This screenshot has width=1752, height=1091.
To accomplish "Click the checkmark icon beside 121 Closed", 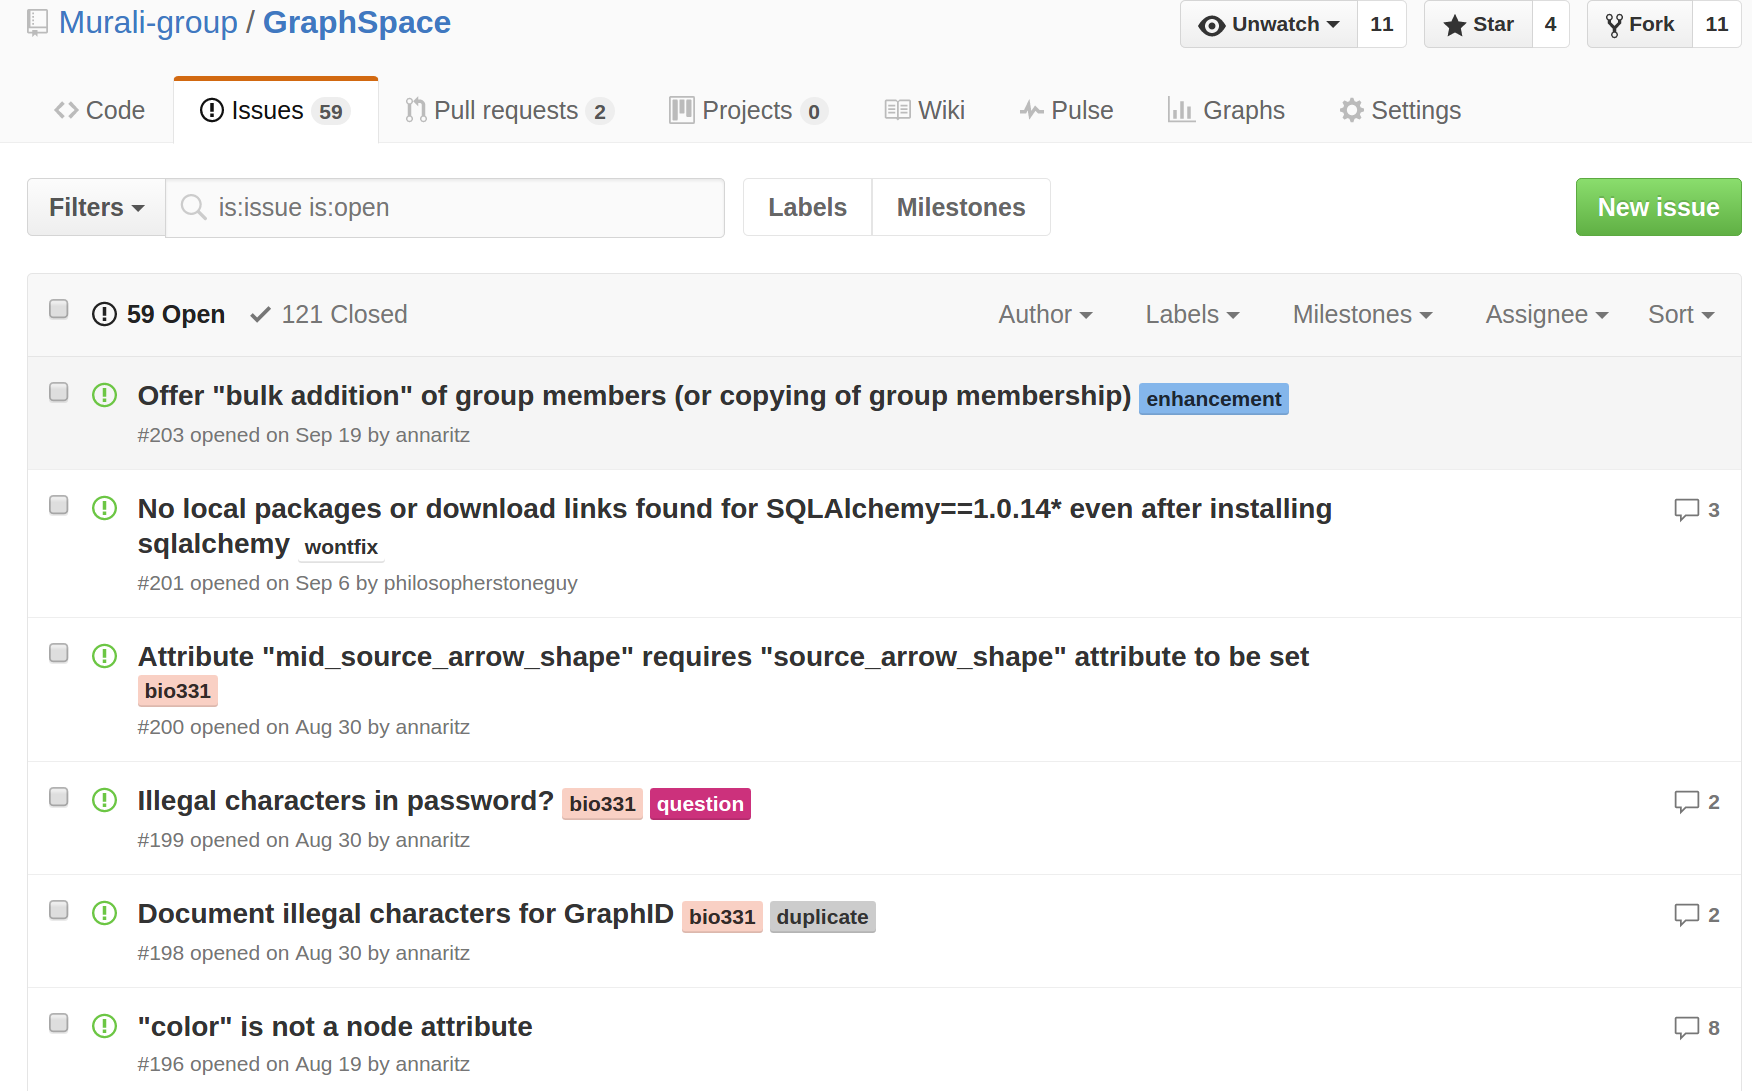I will coord(260,315).
